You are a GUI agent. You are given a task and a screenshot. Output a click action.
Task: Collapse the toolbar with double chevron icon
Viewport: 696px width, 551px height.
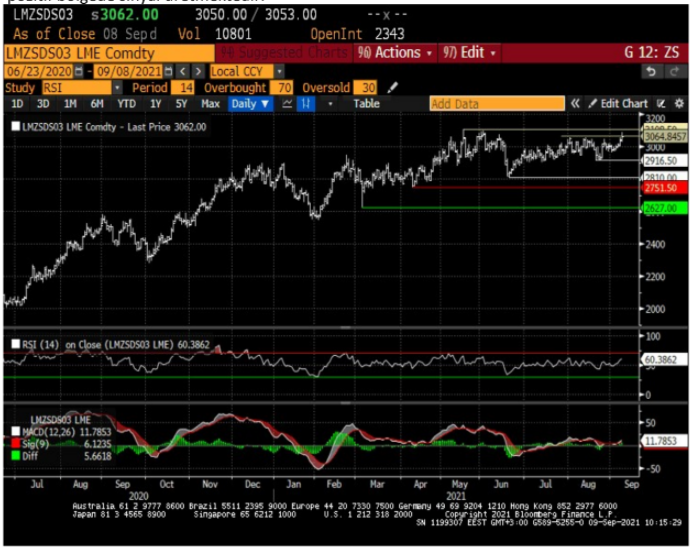click(575, 104)
